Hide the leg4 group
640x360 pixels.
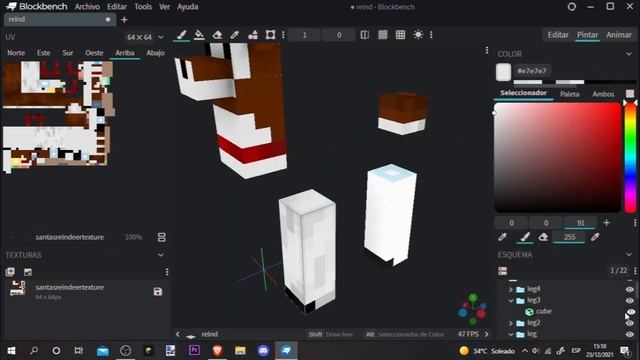[x=630, y=289]
